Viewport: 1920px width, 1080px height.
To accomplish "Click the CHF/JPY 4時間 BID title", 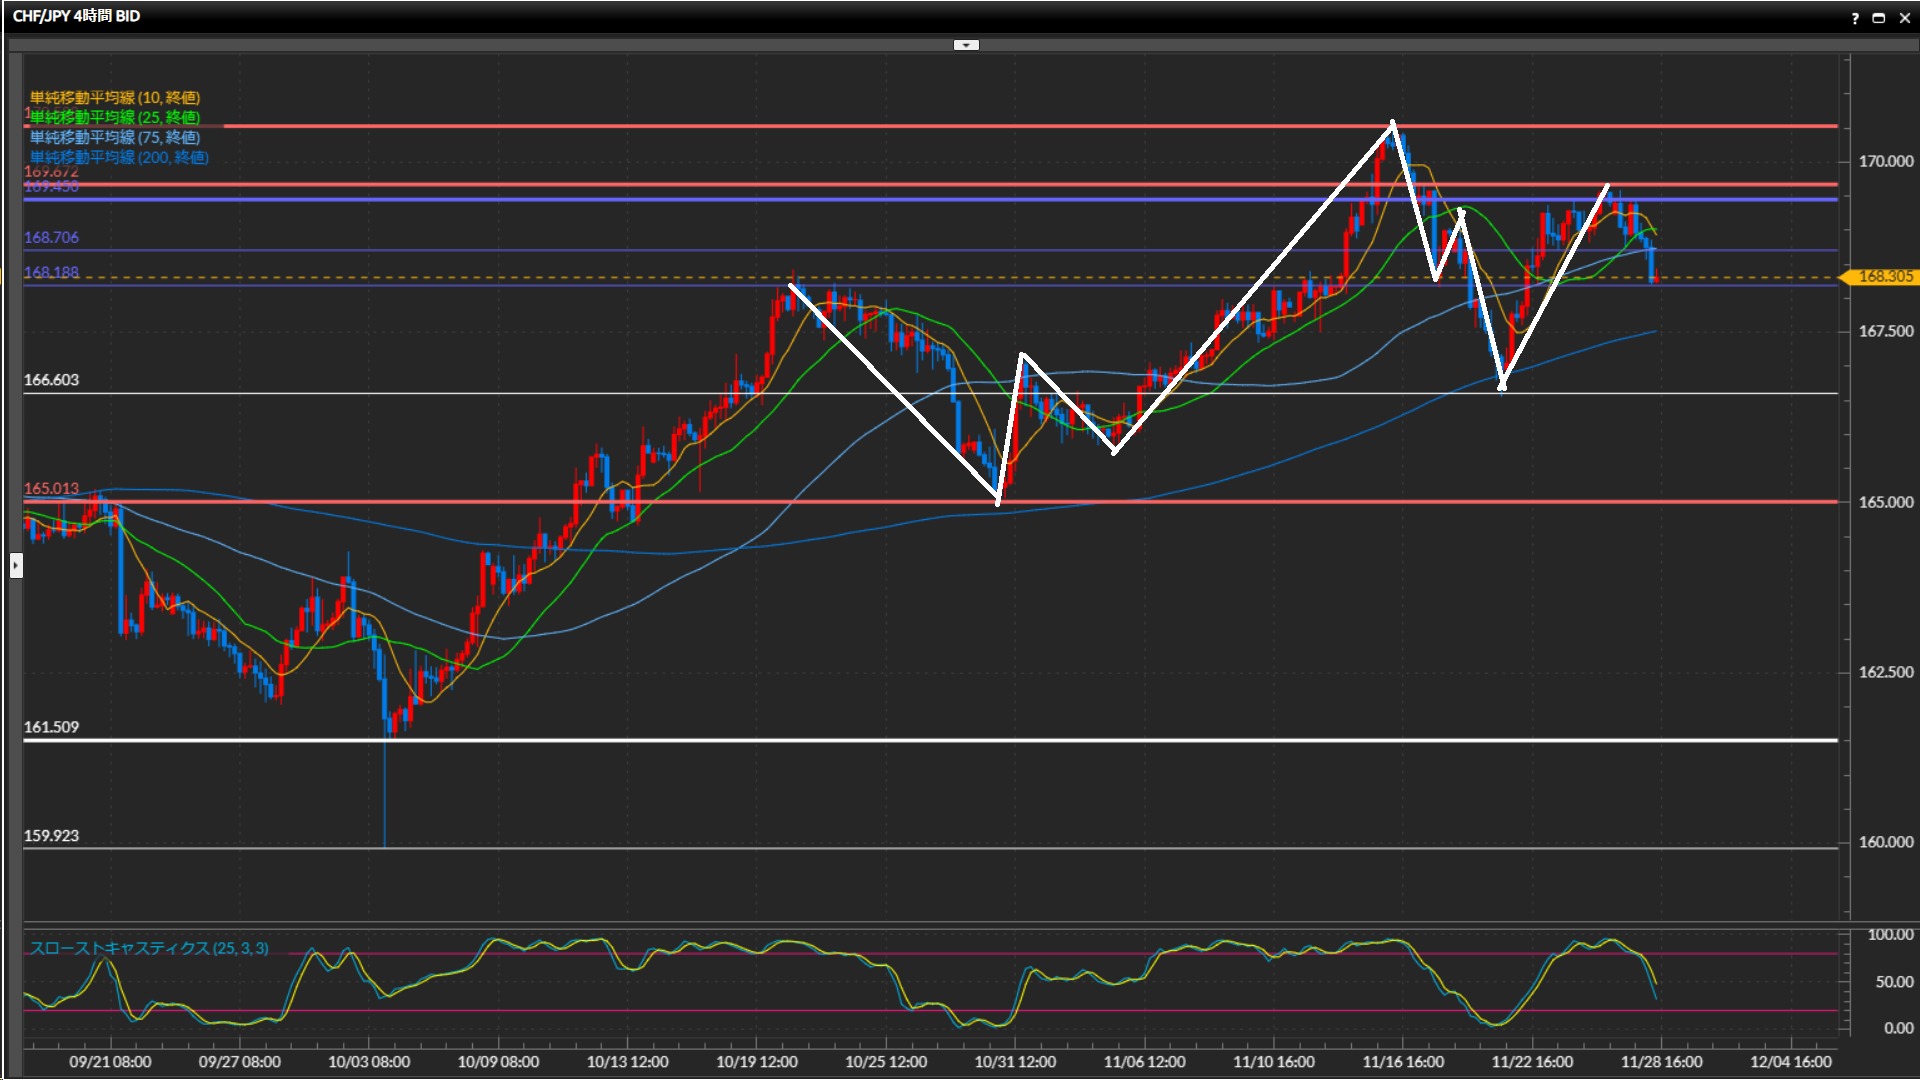I will click(x=77, y=16).
